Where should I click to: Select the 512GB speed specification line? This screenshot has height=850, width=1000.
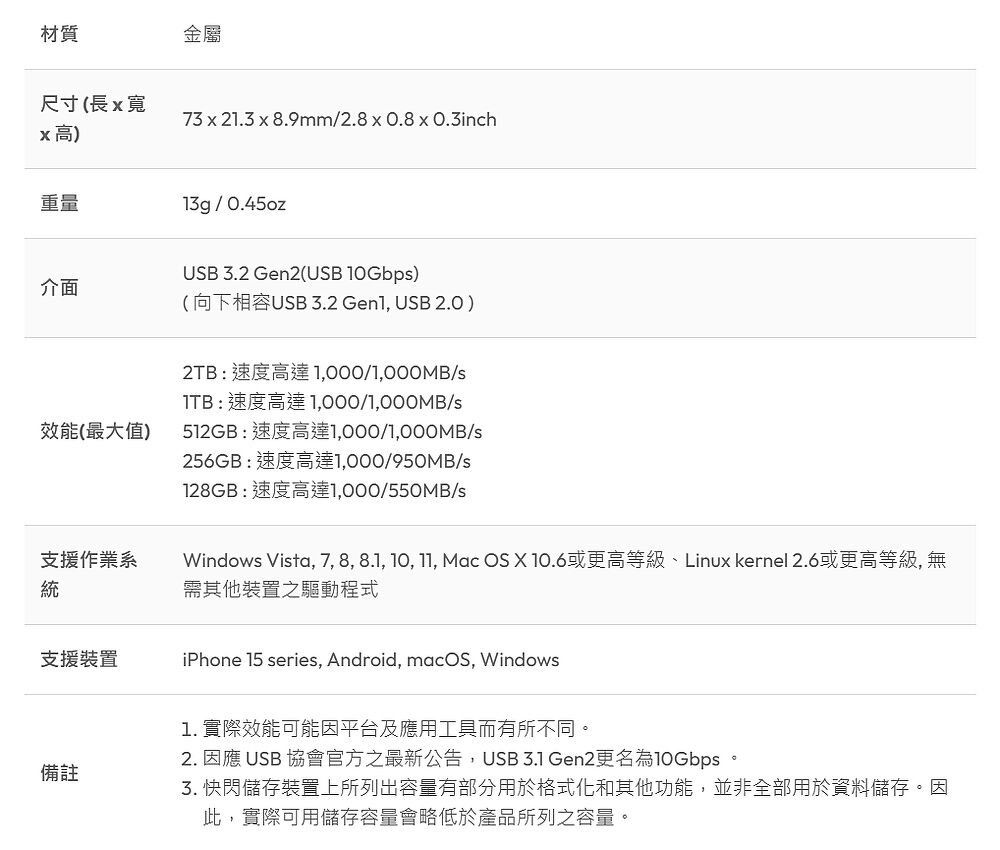click(x=332, y=432)
